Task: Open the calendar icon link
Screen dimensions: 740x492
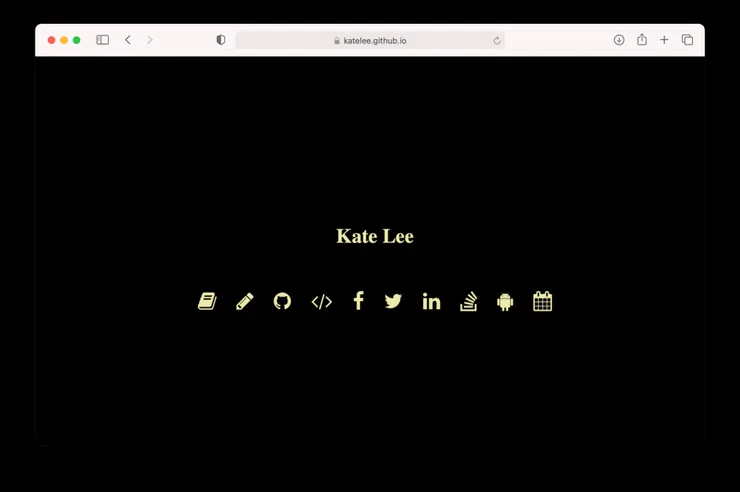Action: click(x=542, y=301)
